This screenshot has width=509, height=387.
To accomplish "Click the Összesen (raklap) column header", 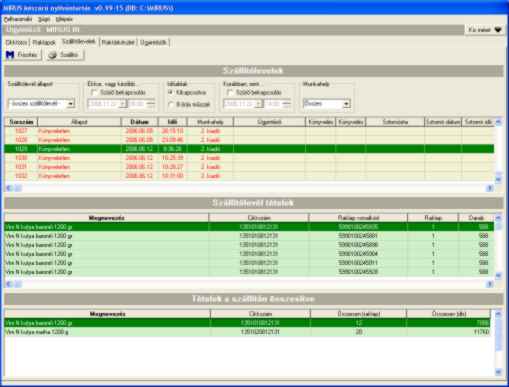I will tap(359, 314).
